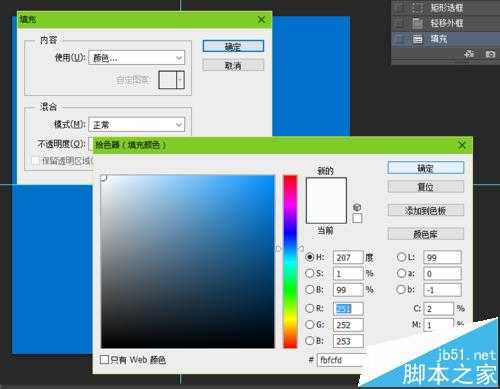Click 添加到色板 button
500x389 pixels.
point(426,210)
